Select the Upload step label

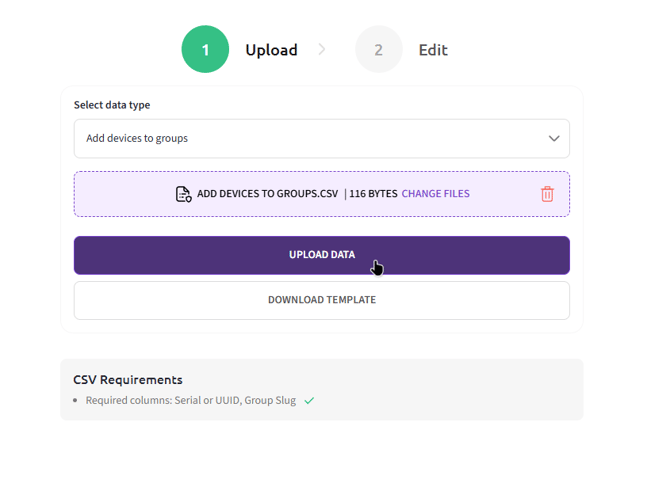[271, 50]
